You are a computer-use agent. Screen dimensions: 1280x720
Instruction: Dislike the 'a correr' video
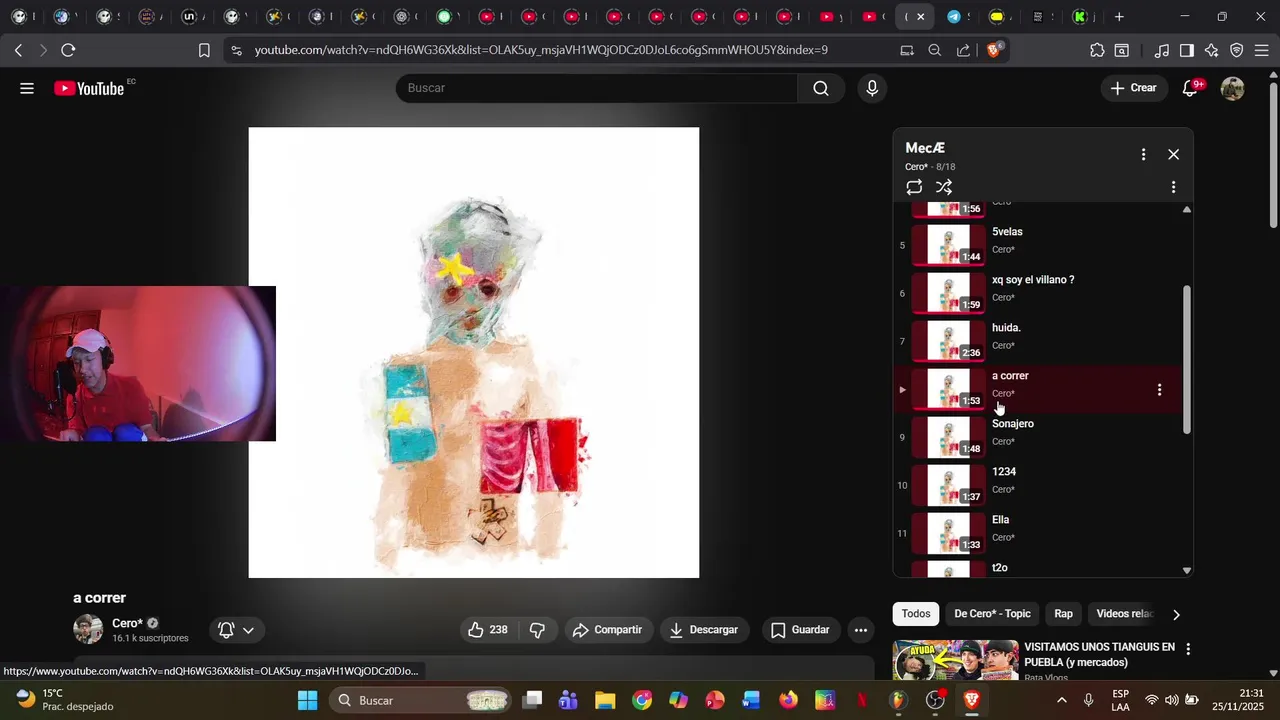(x=537, y=630)
